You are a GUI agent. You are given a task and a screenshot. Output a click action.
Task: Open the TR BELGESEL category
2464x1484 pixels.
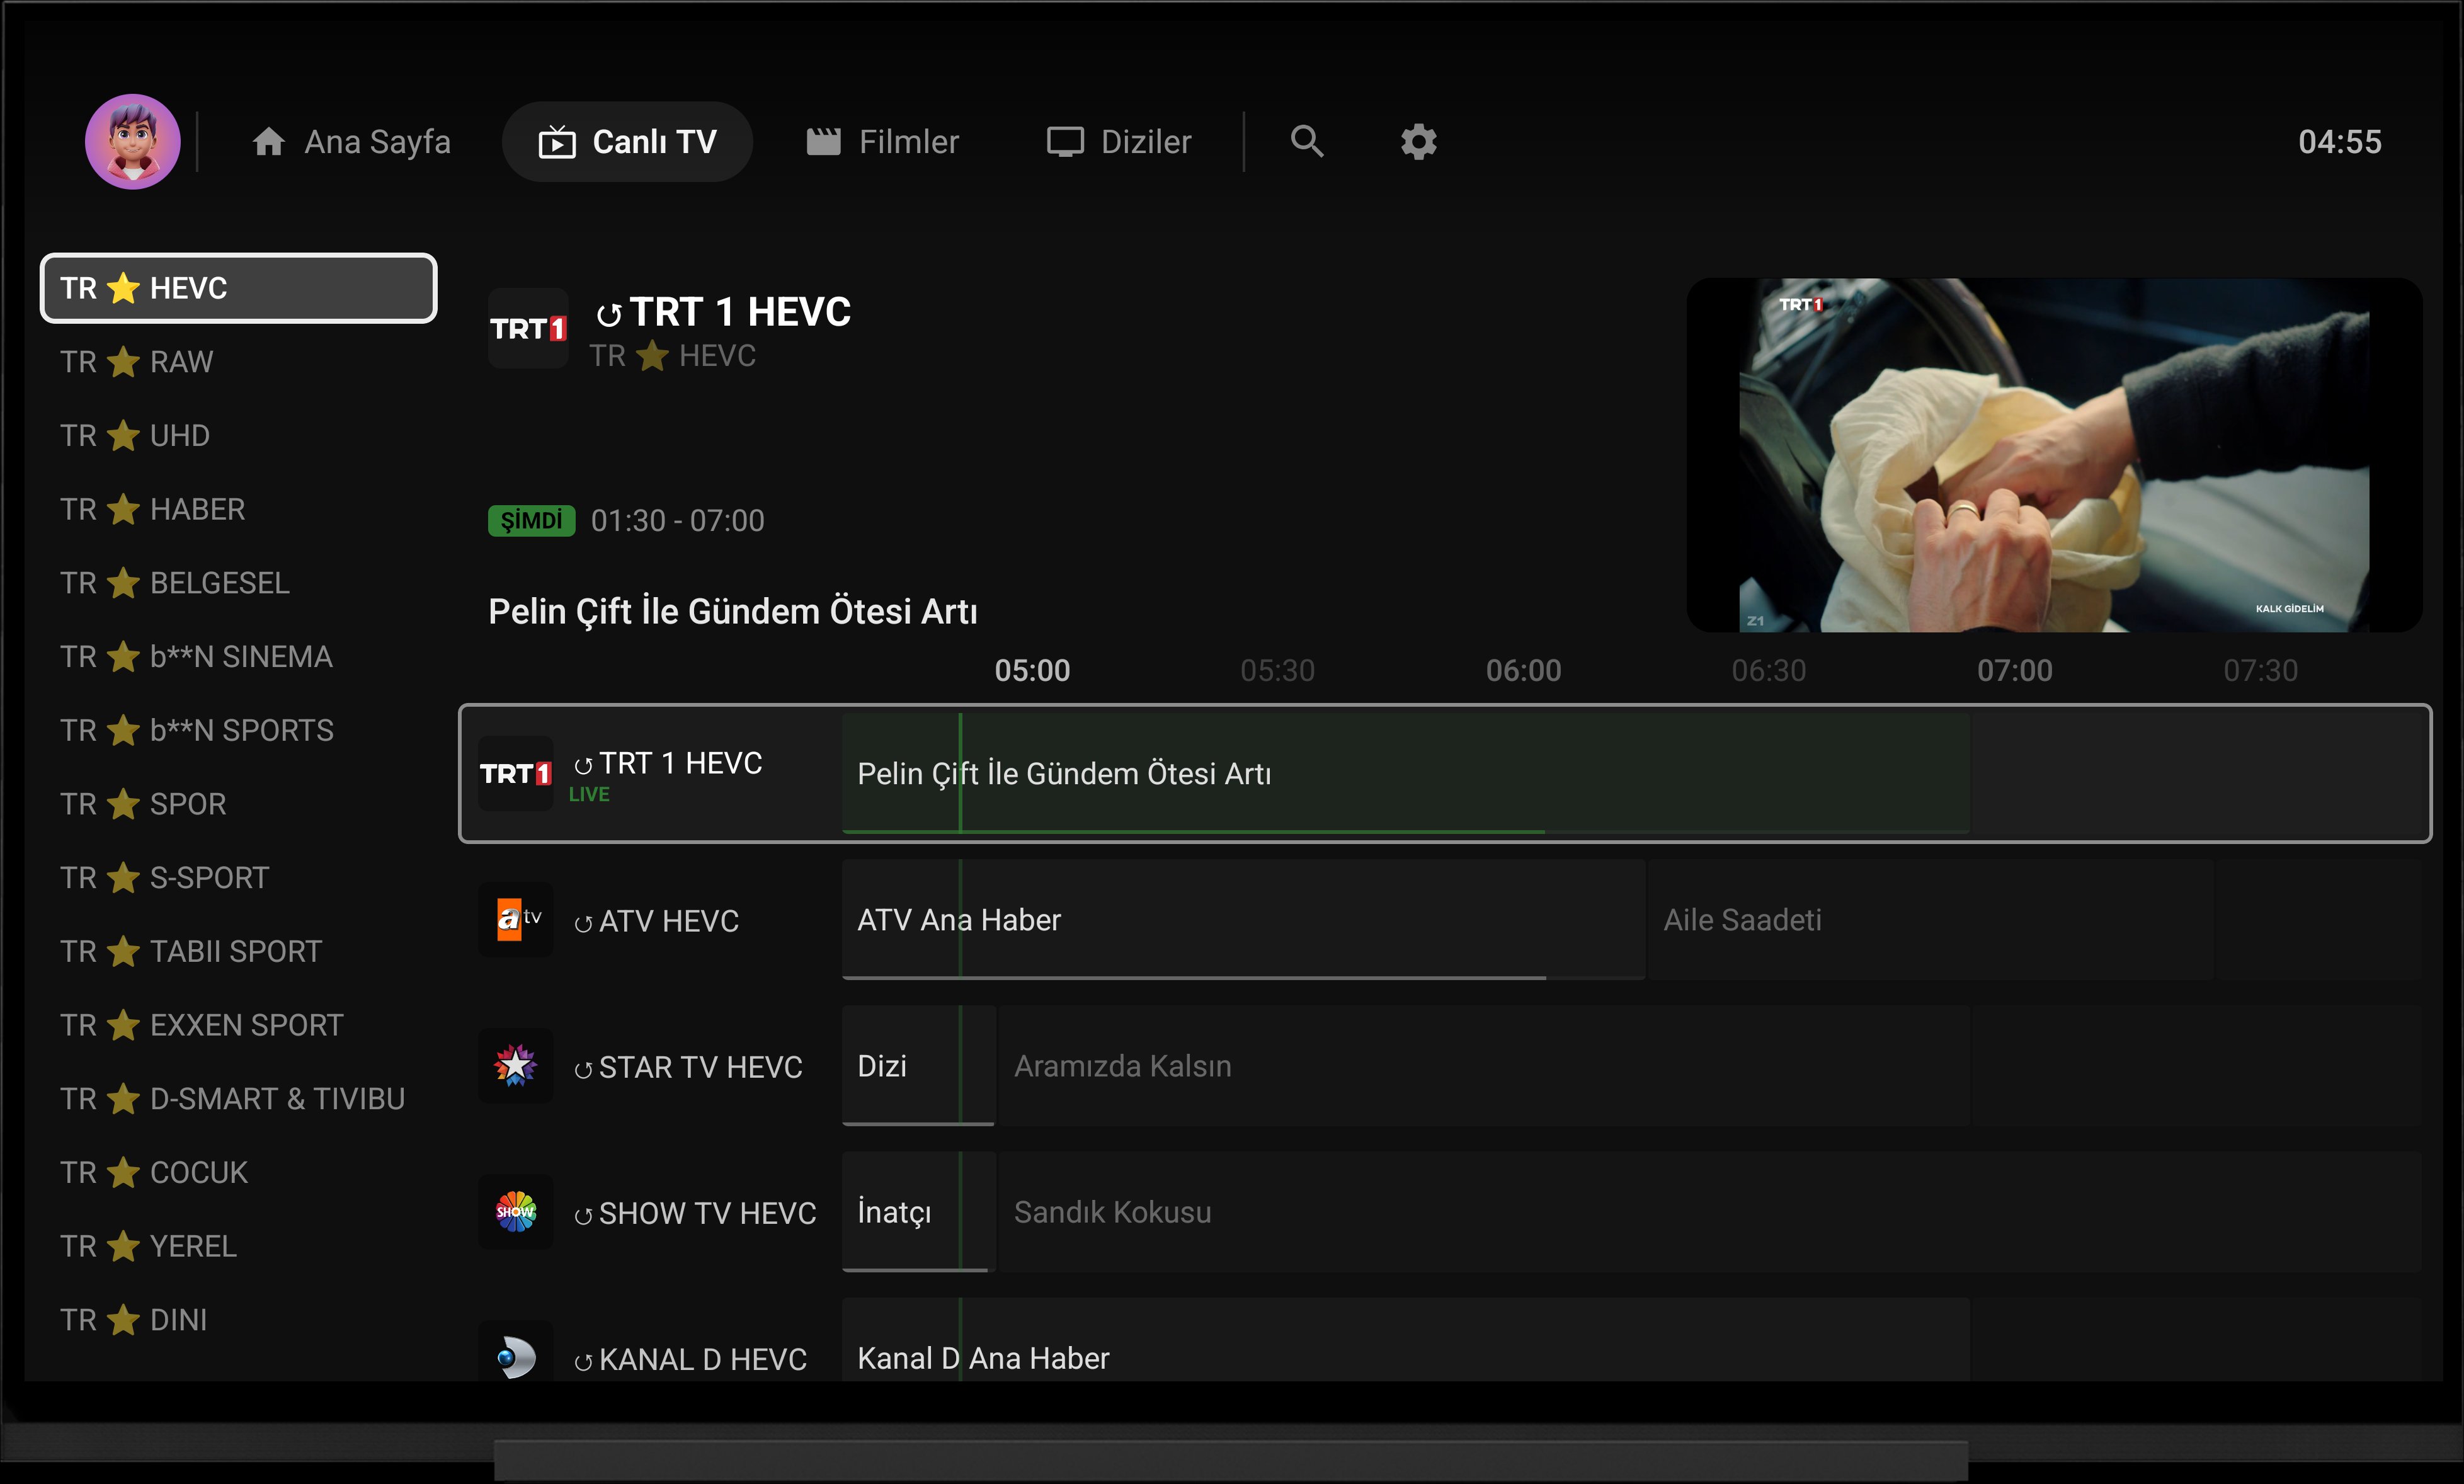pyautogui.click(x=174, y=583)
